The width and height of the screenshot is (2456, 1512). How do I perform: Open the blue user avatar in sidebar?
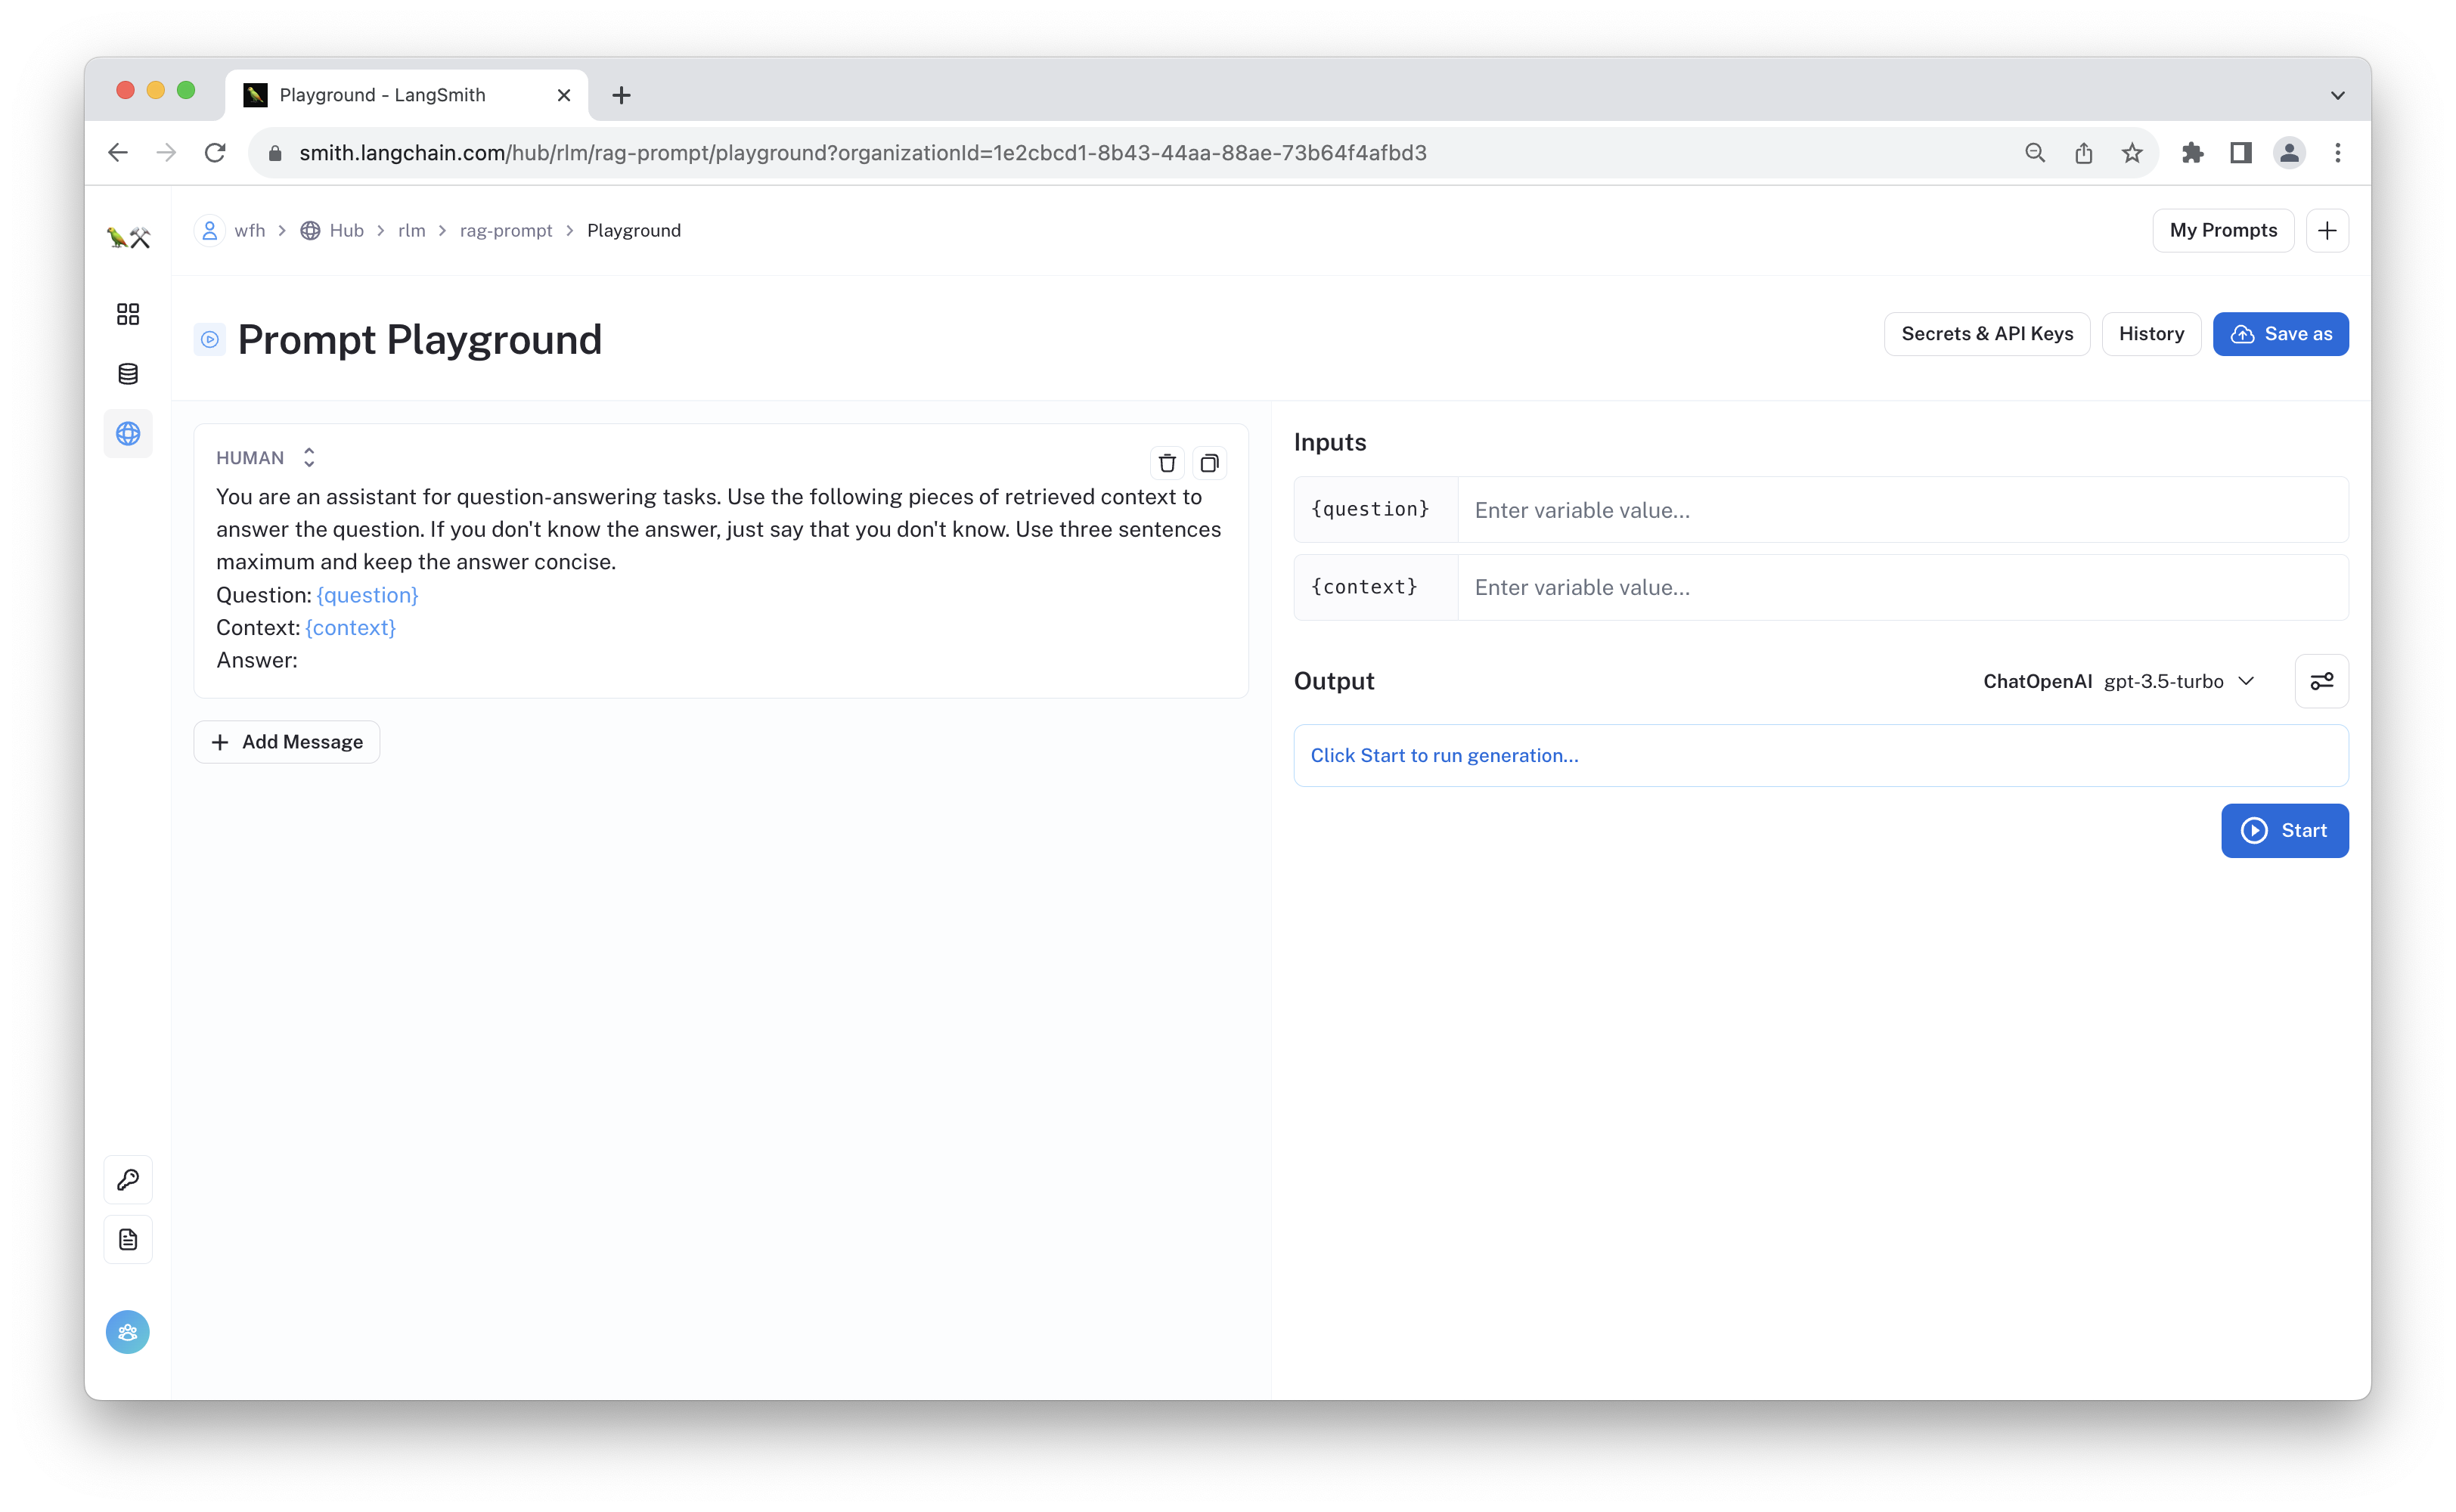tap(128, 1332)
